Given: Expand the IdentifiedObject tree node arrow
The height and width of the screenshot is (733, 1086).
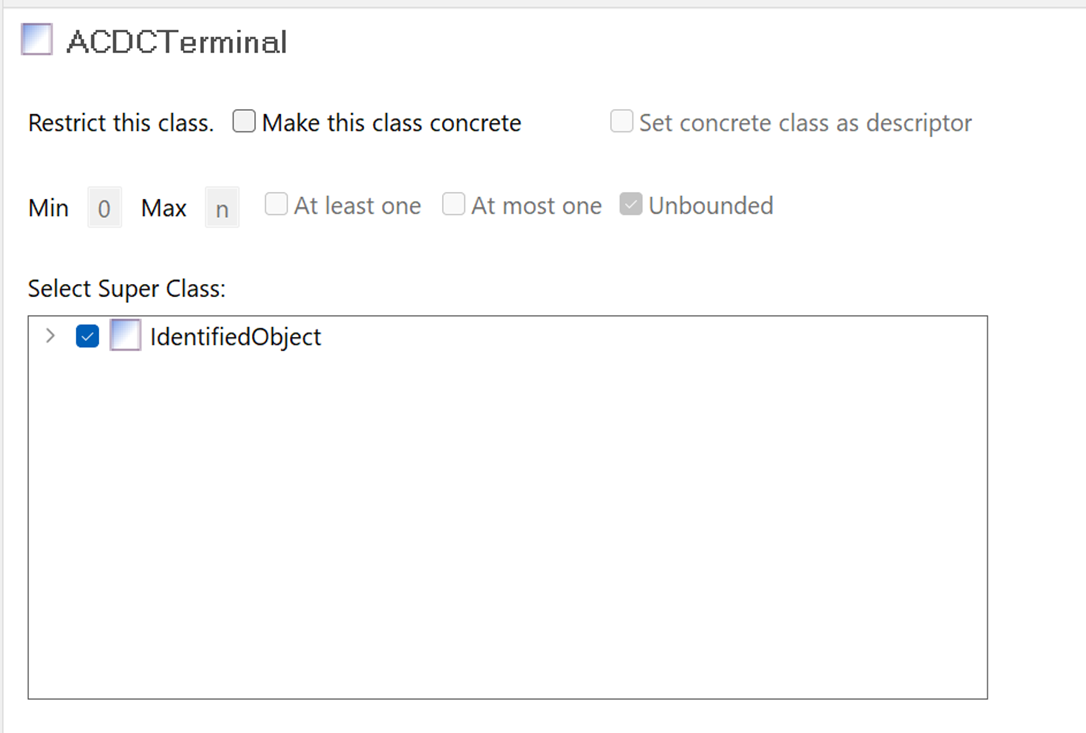Looking at the screenshot, I should [x=50, y=336].
